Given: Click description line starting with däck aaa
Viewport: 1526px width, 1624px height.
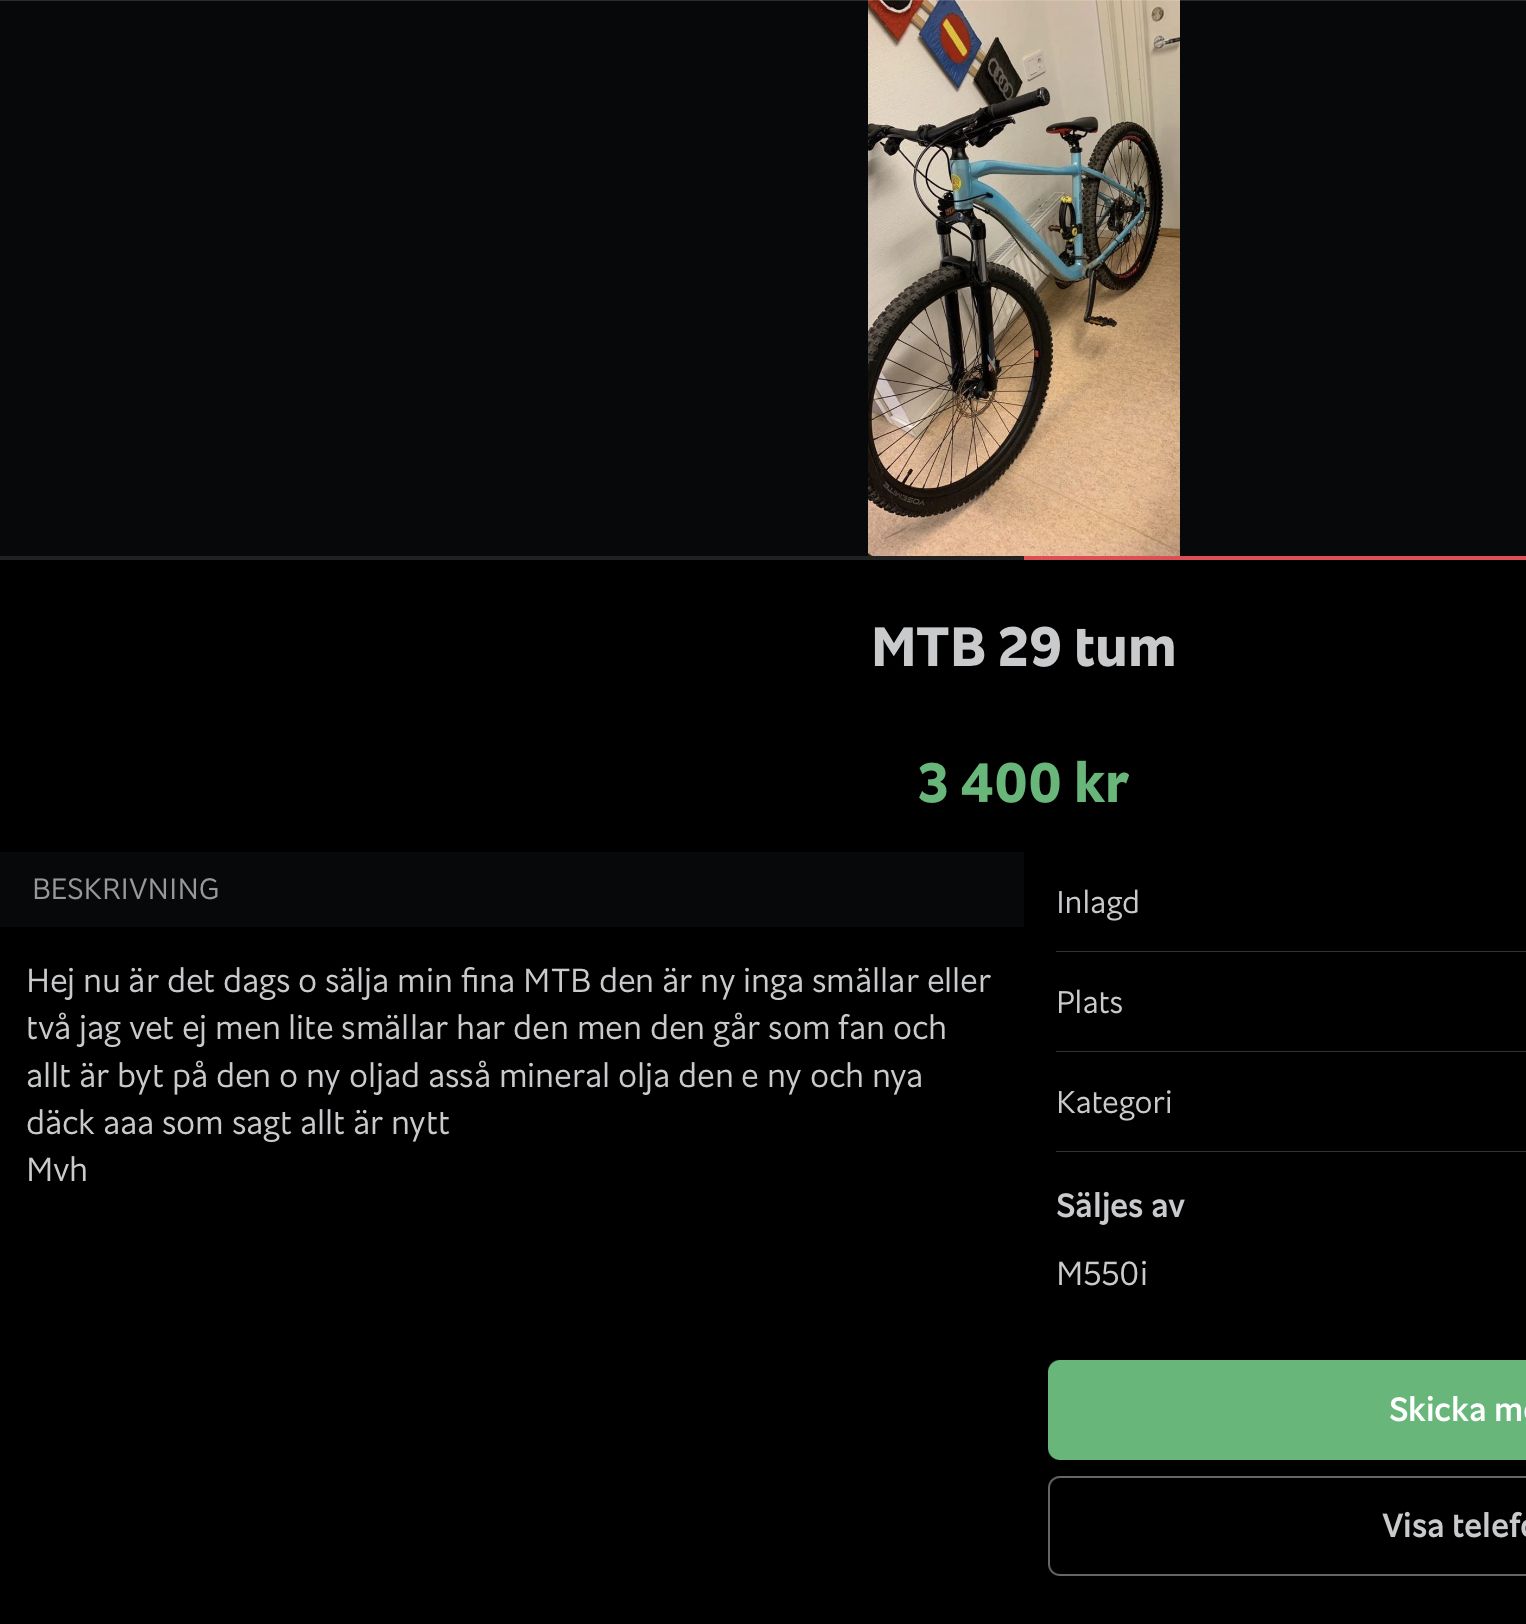Looking at the screenshot, I should click(x=238, y=1123).
